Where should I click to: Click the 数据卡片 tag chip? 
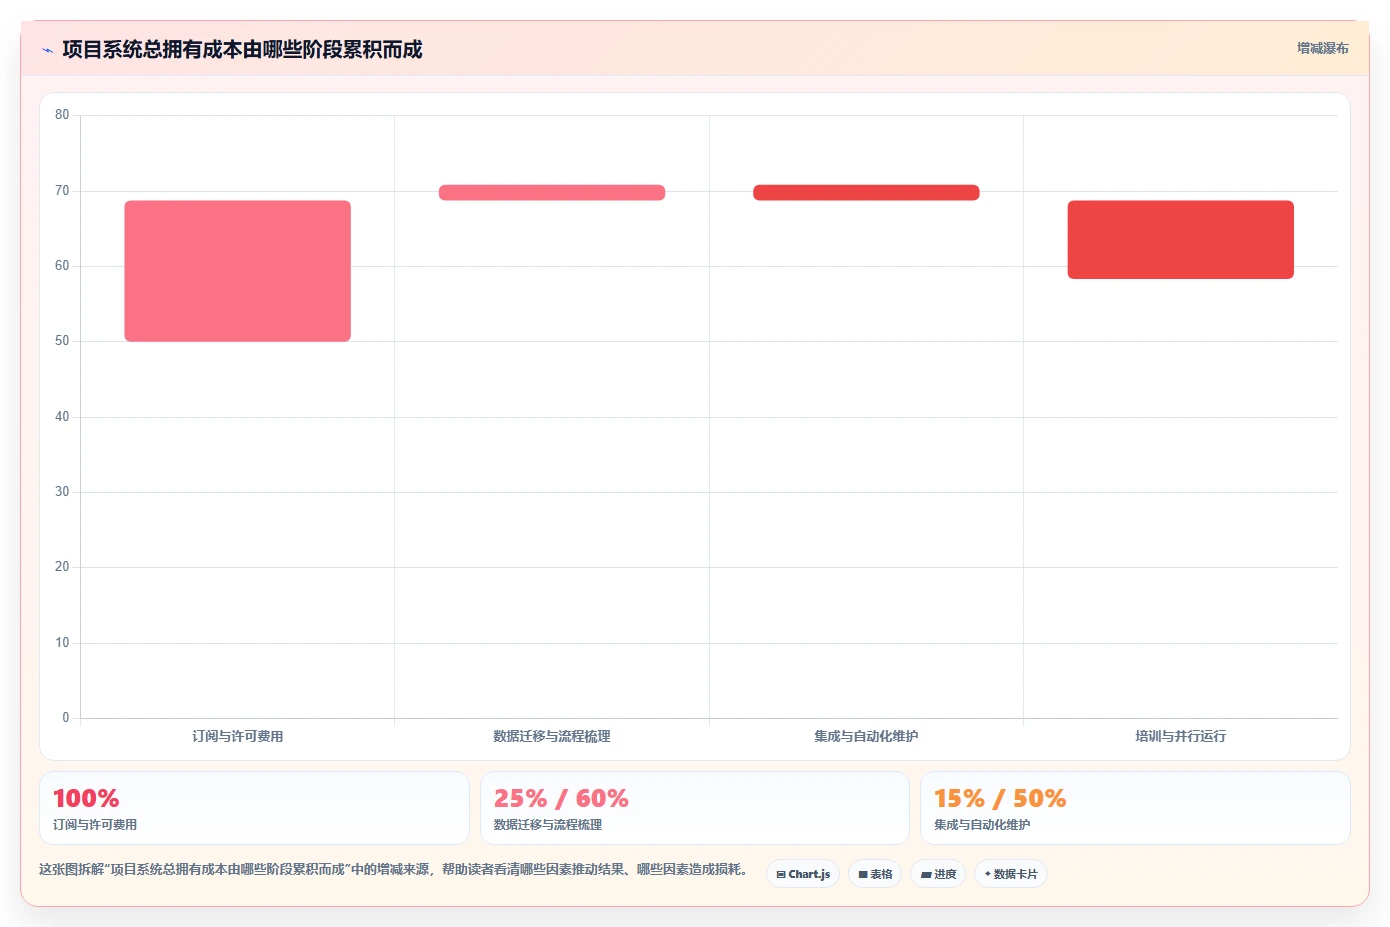[1011, 874]
